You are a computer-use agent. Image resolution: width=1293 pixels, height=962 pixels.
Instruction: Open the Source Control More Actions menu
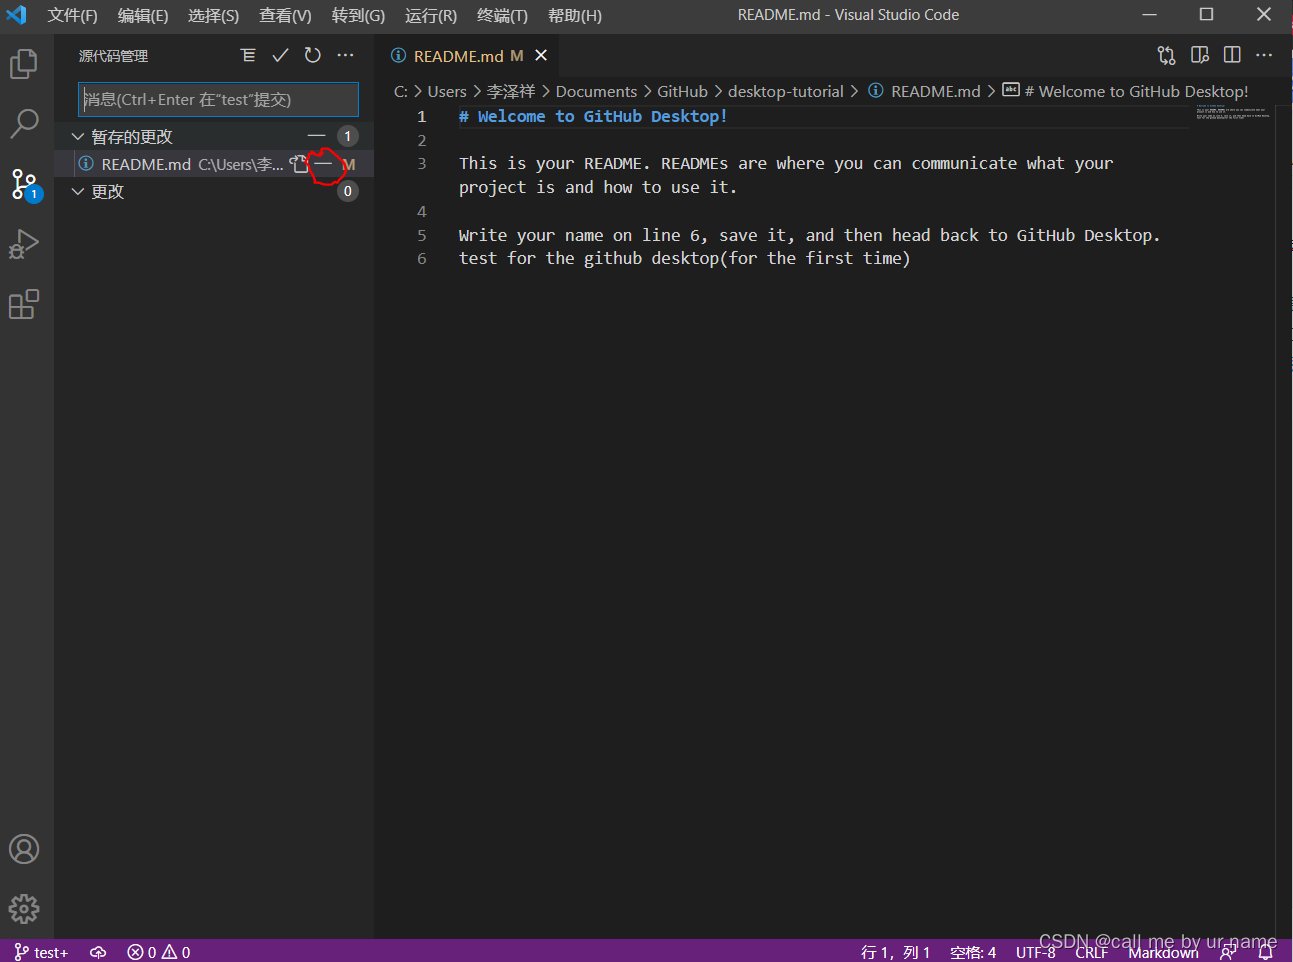click(345, 55)
